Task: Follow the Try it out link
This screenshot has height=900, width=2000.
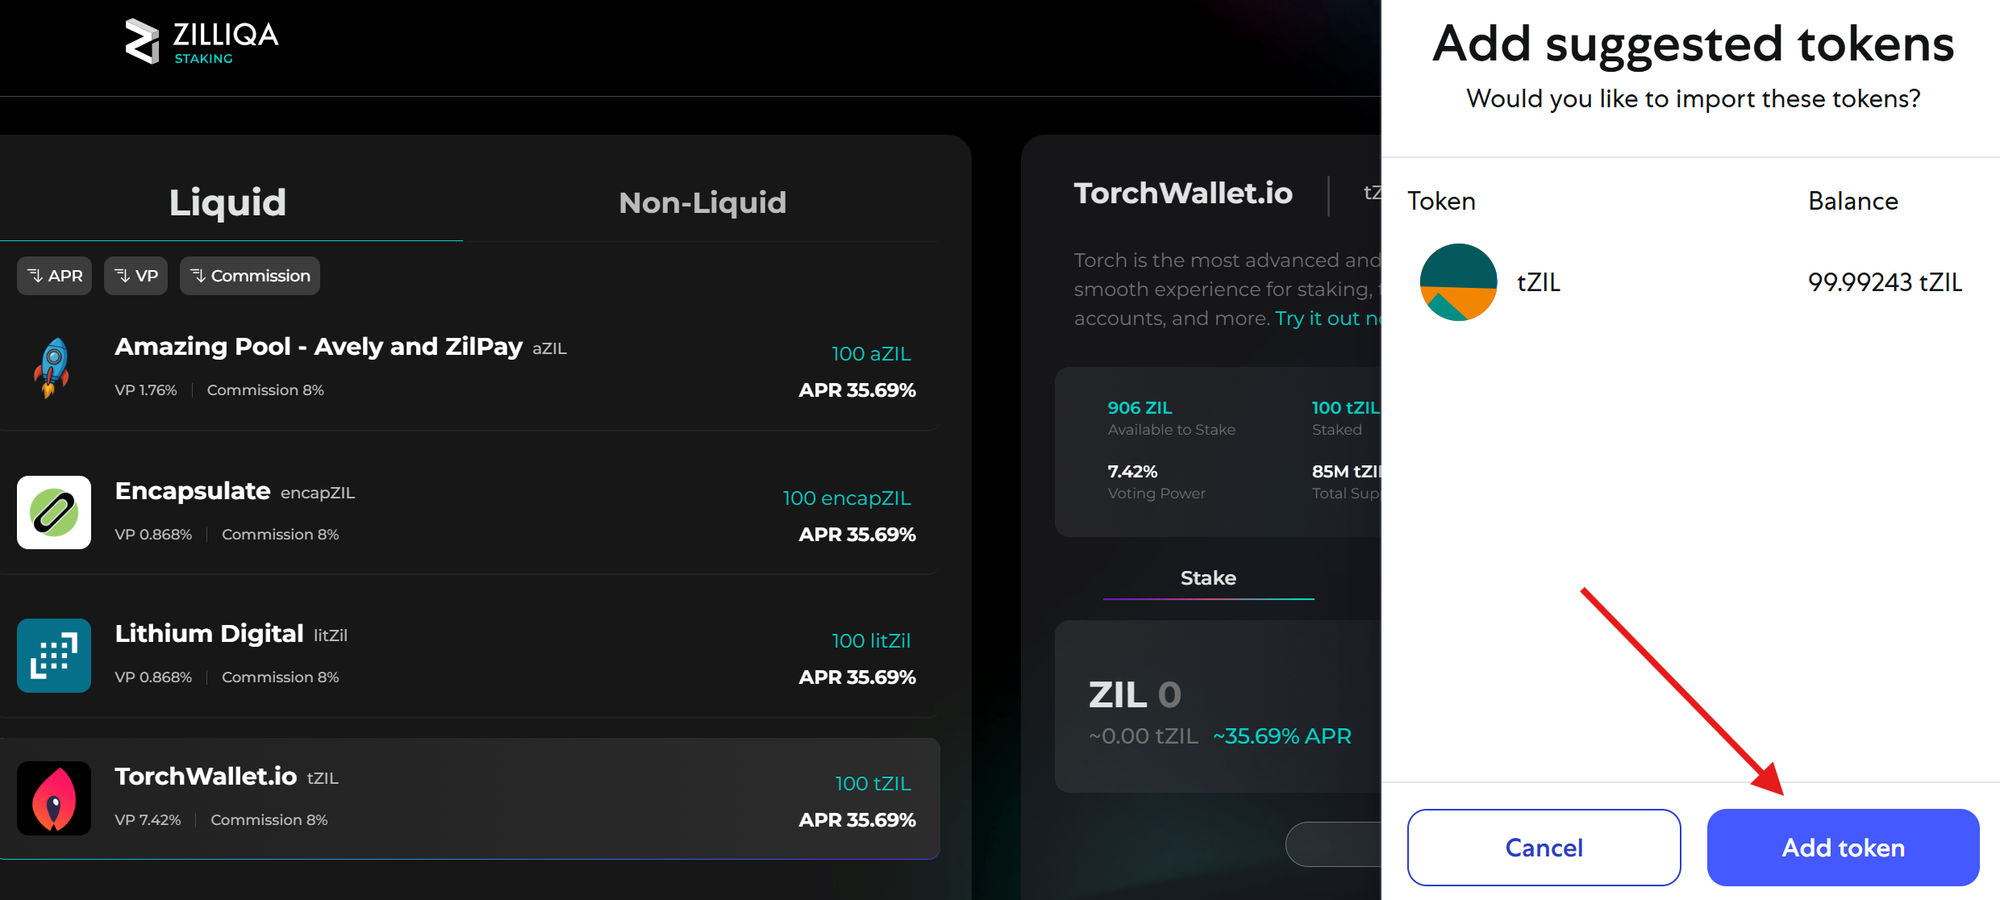Action: tap(1328, 318)
